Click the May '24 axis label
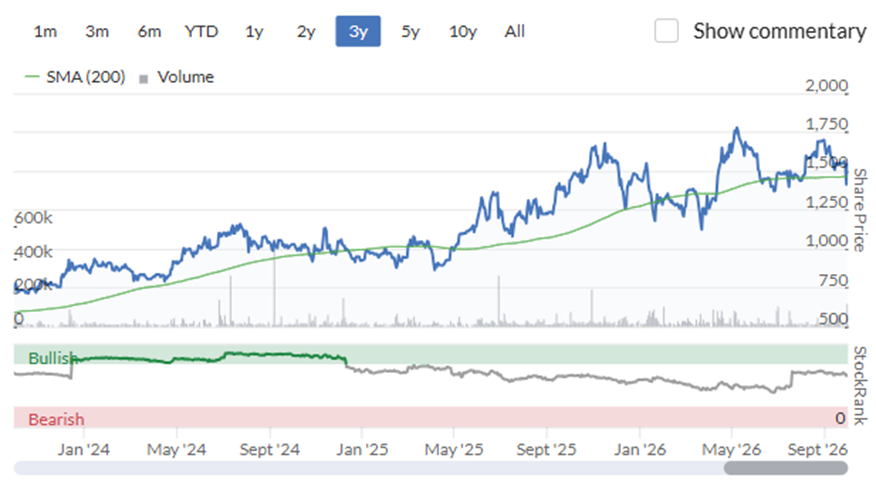 (x=177, y=449)
